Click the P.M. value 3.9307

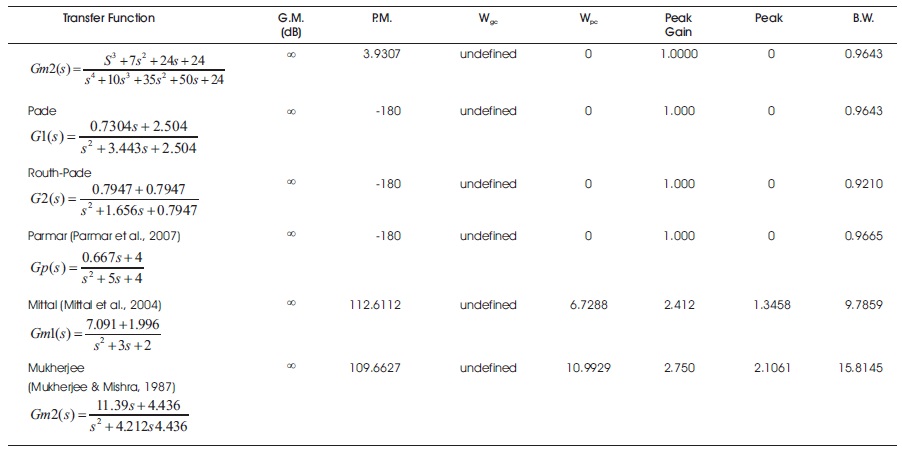[382, 54]
